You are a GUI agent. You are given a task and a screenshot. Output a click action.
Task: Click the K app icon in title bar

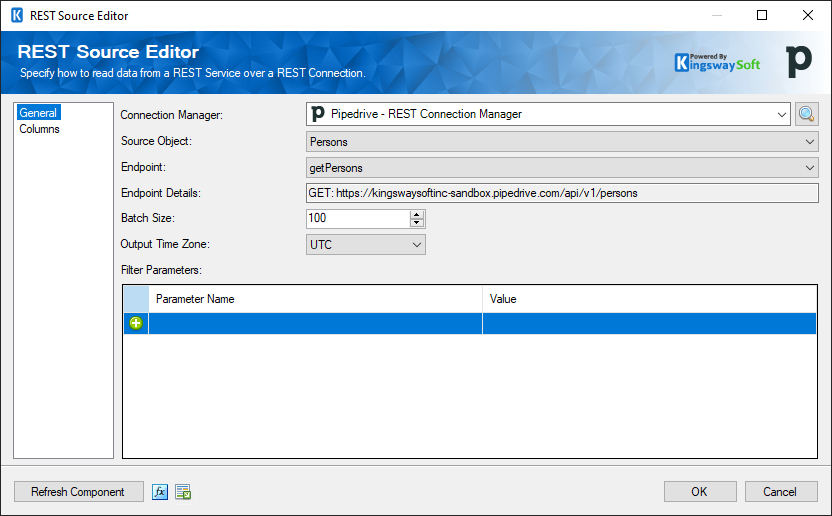coord(17,15)
